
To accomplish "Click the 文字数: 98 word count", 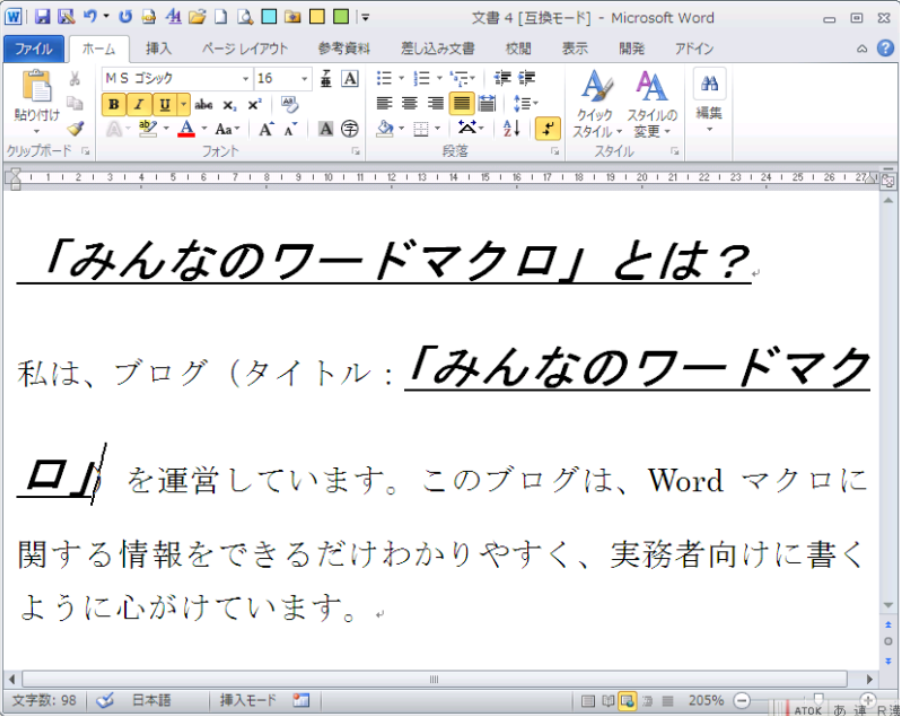I will [46, 700].
